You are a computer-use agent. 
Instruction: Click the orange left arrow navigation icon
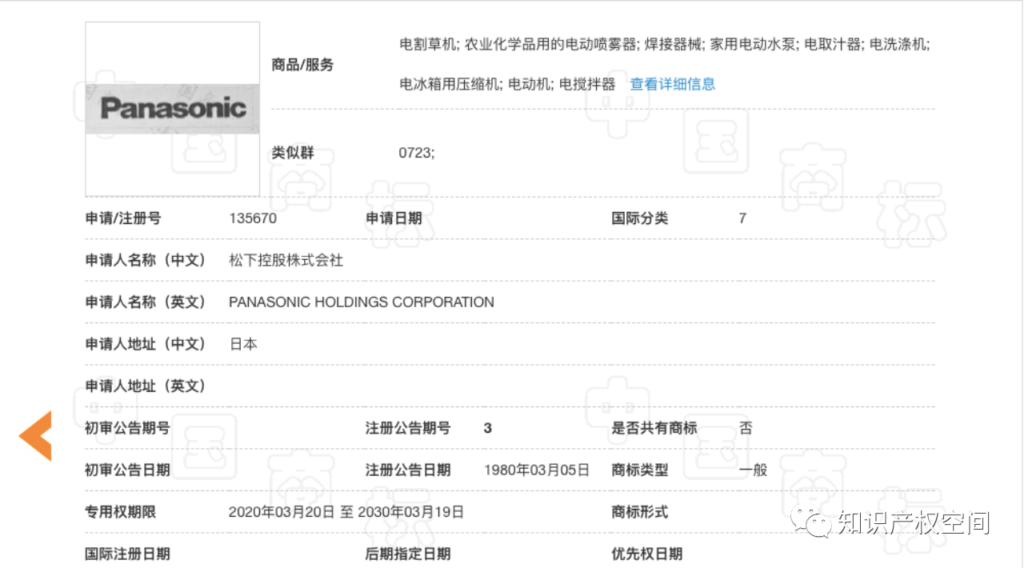pos(36,435)
